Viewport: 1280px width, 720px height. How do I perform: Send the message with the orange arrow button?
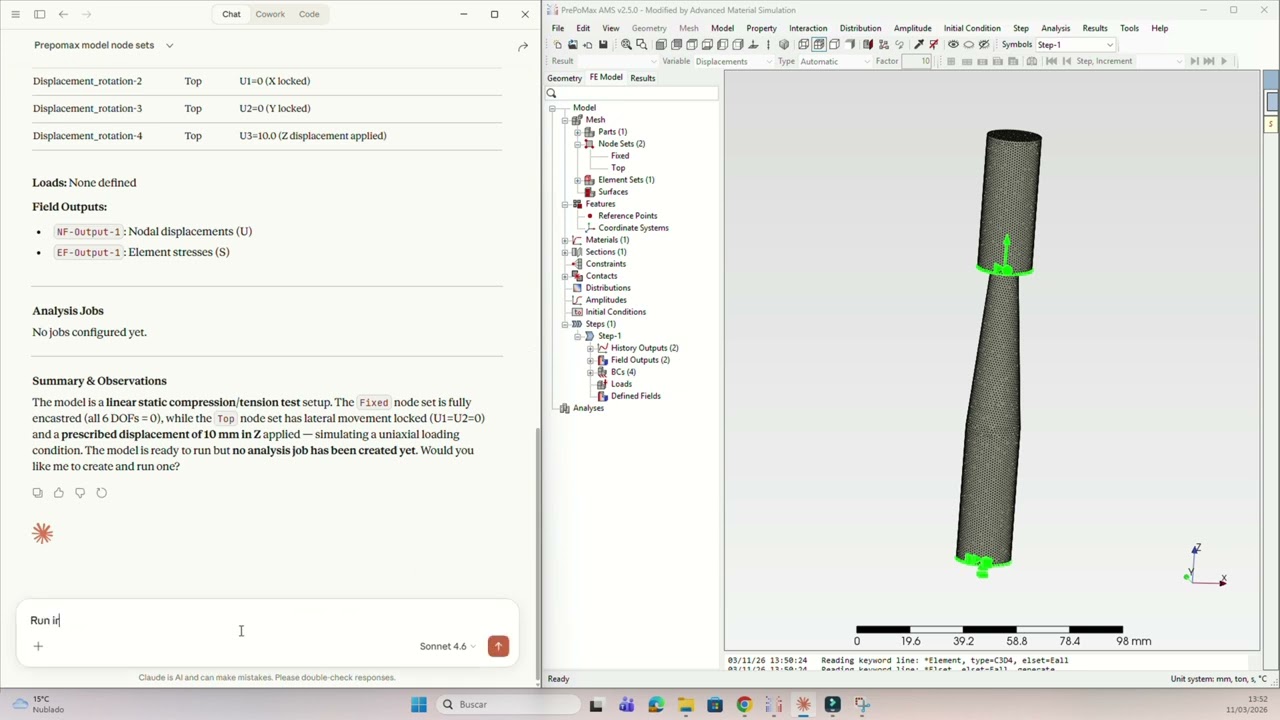(498, 646)
